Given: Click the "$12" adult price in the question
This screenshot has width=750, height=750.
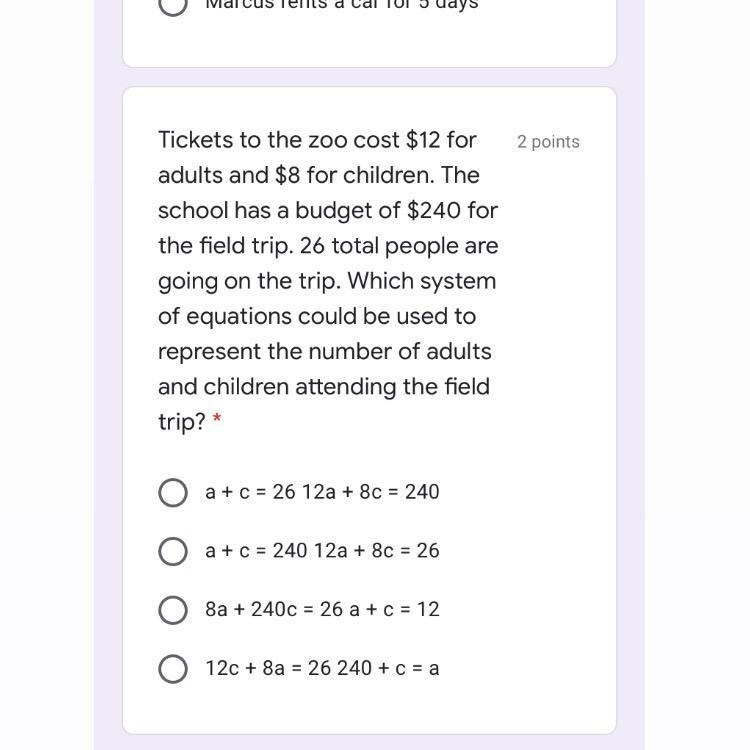Looking at the screenshot, I should click(423, 140).
